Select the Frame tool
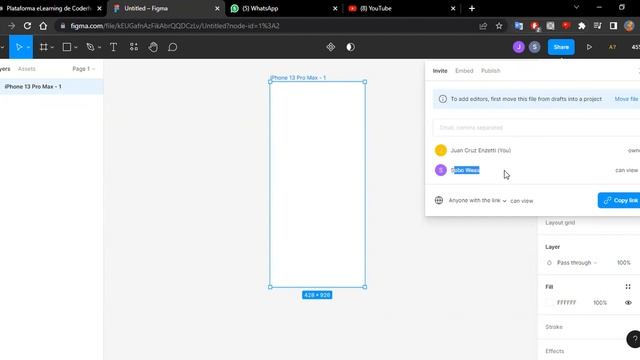640x360 pixels. pos(43,47)
